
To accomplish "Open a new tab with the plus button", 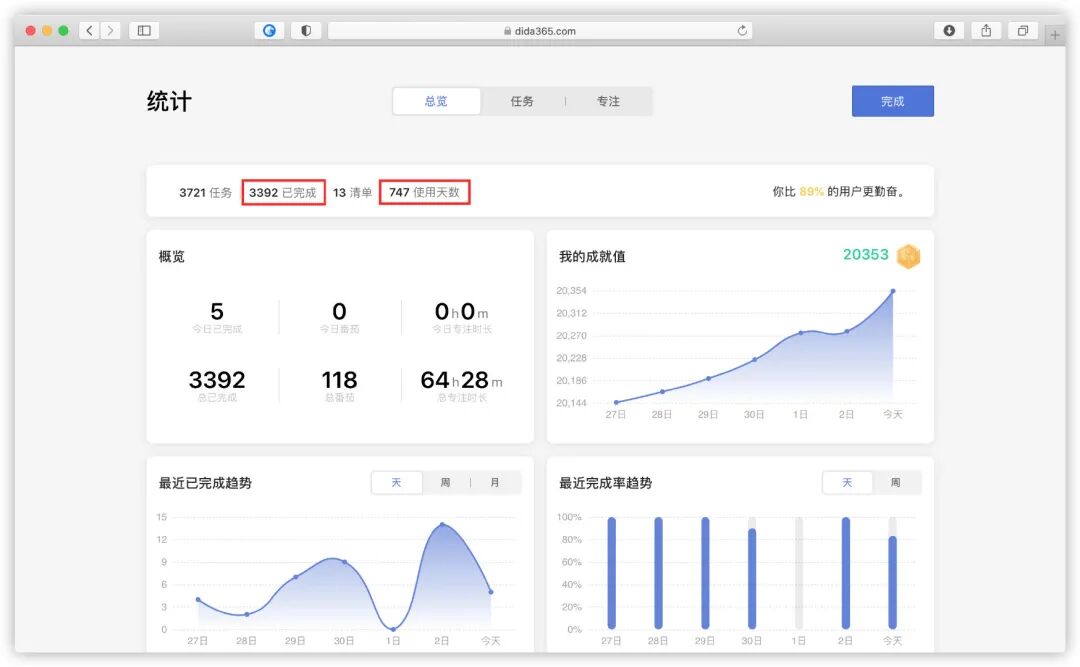I will click(1055, 34).
